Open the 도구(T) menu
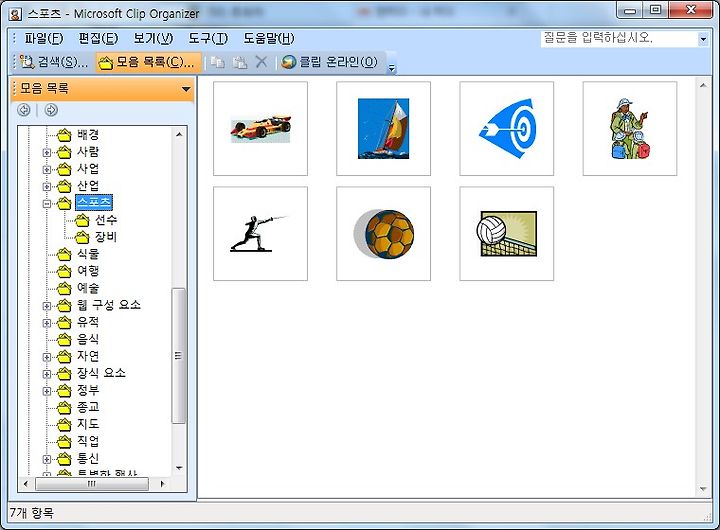Screen dimensions: 720x530 coord(208,39)
